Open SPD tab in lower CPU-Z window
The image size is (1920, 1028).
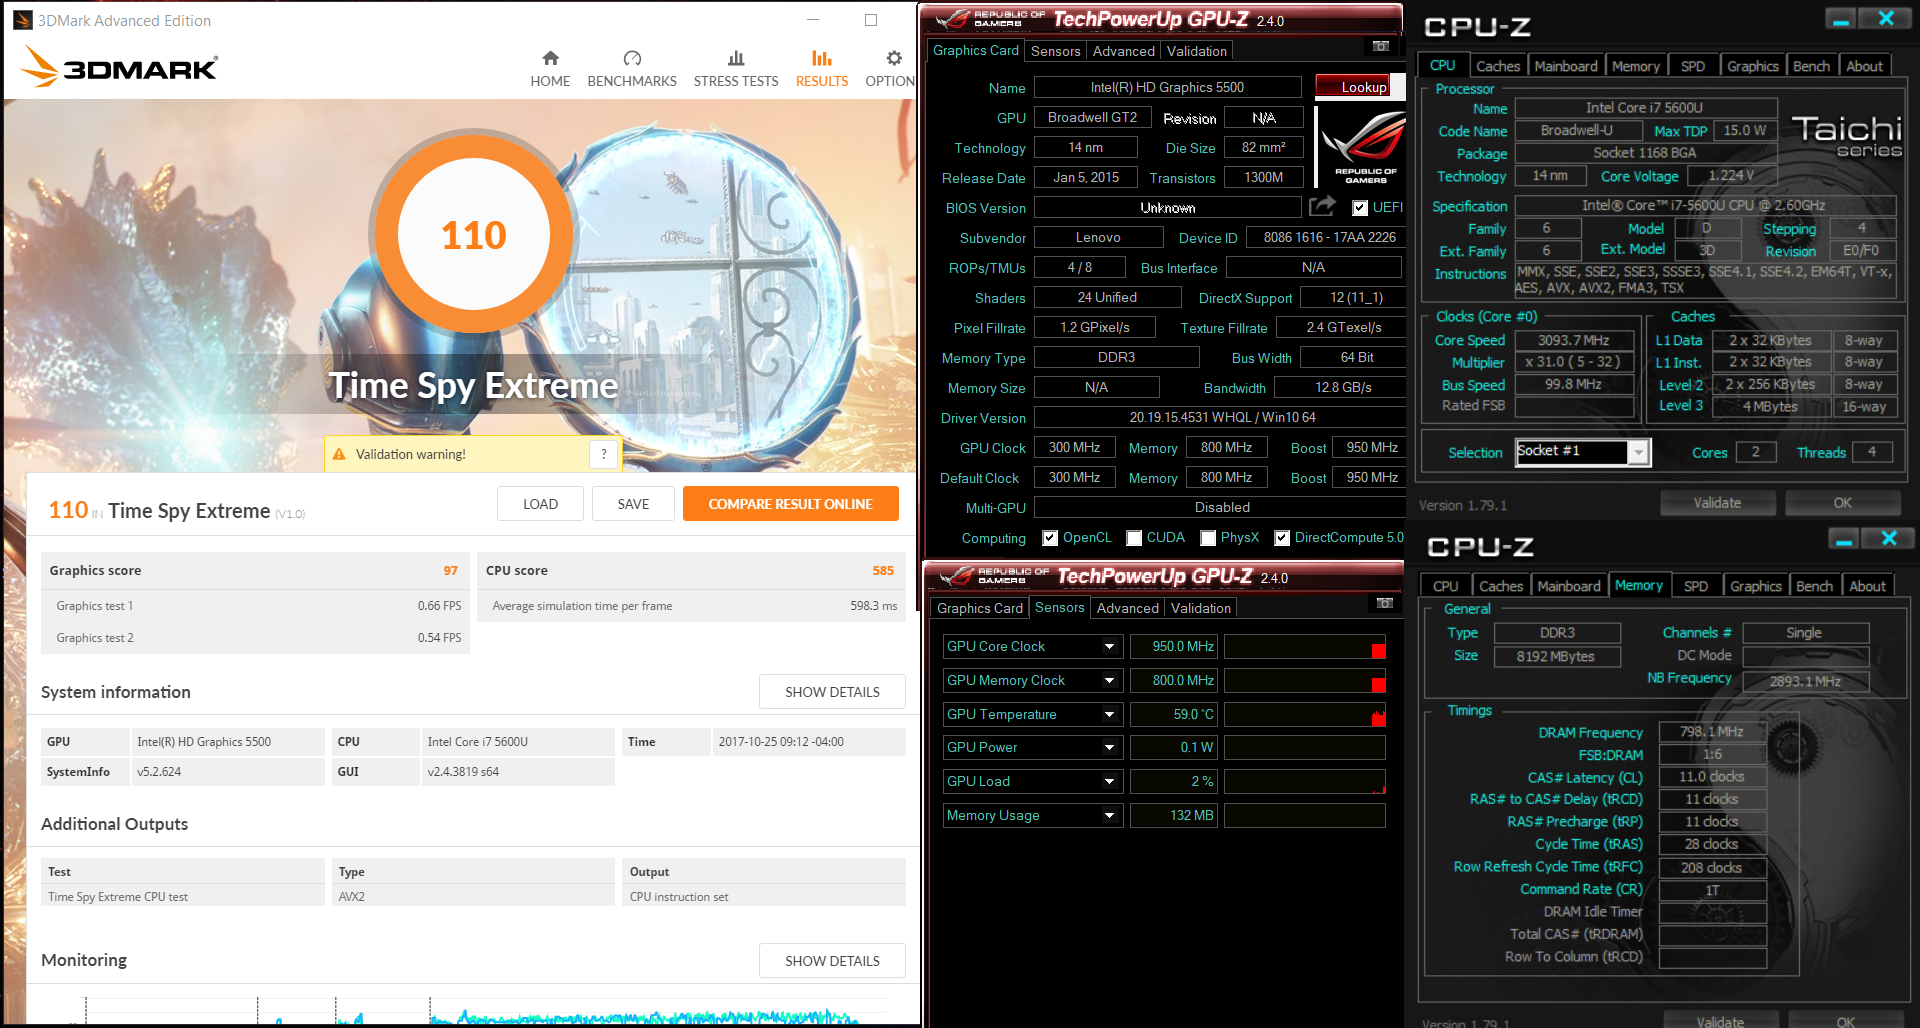[1696, 586]
